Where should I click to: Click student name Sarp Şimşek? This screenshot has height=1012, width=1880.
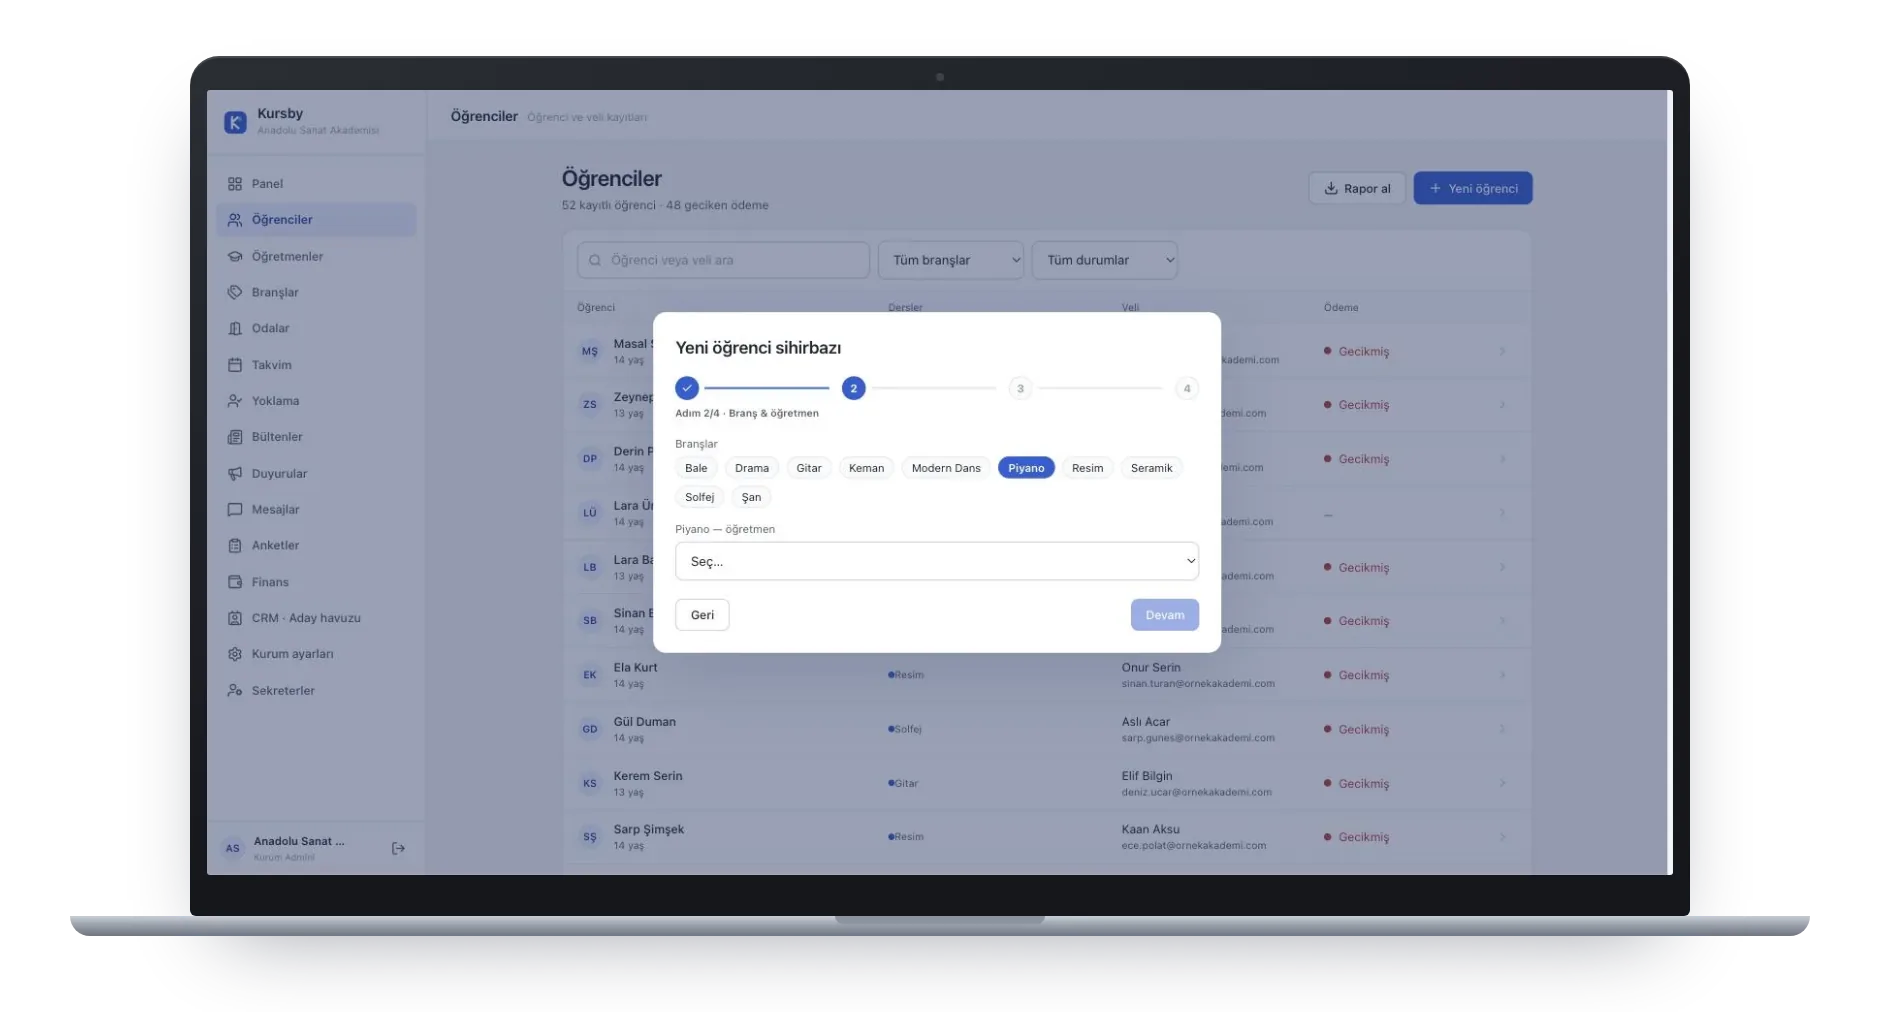649,830
